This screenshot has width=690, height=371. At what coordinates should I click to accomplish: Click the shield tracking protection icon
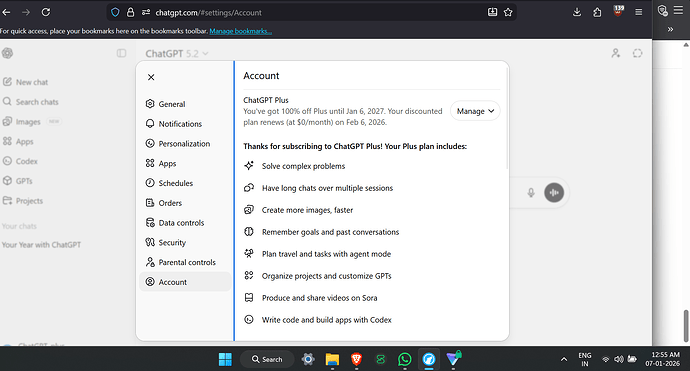(x=115, y=12)
